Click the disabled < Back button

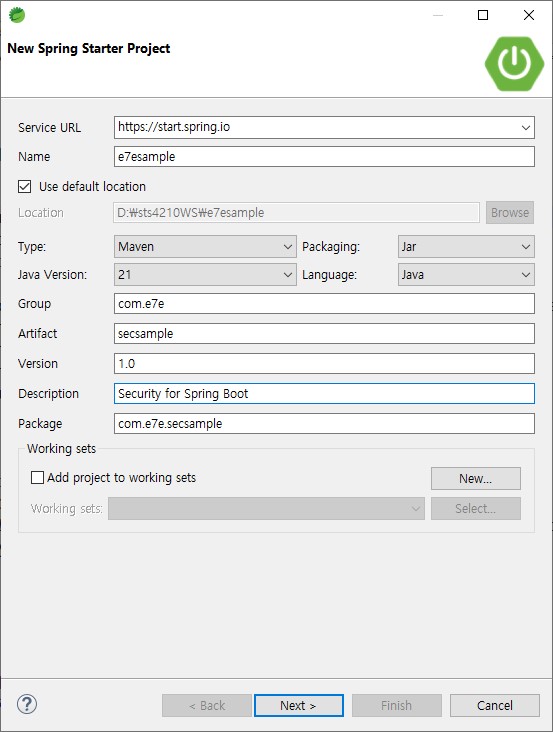point(207,705)
